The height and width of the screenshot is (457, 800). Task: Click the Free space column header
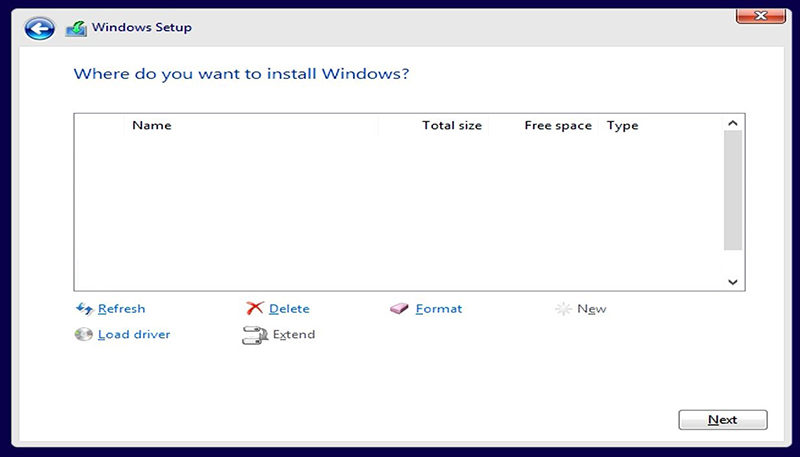[x=558, y=126]
